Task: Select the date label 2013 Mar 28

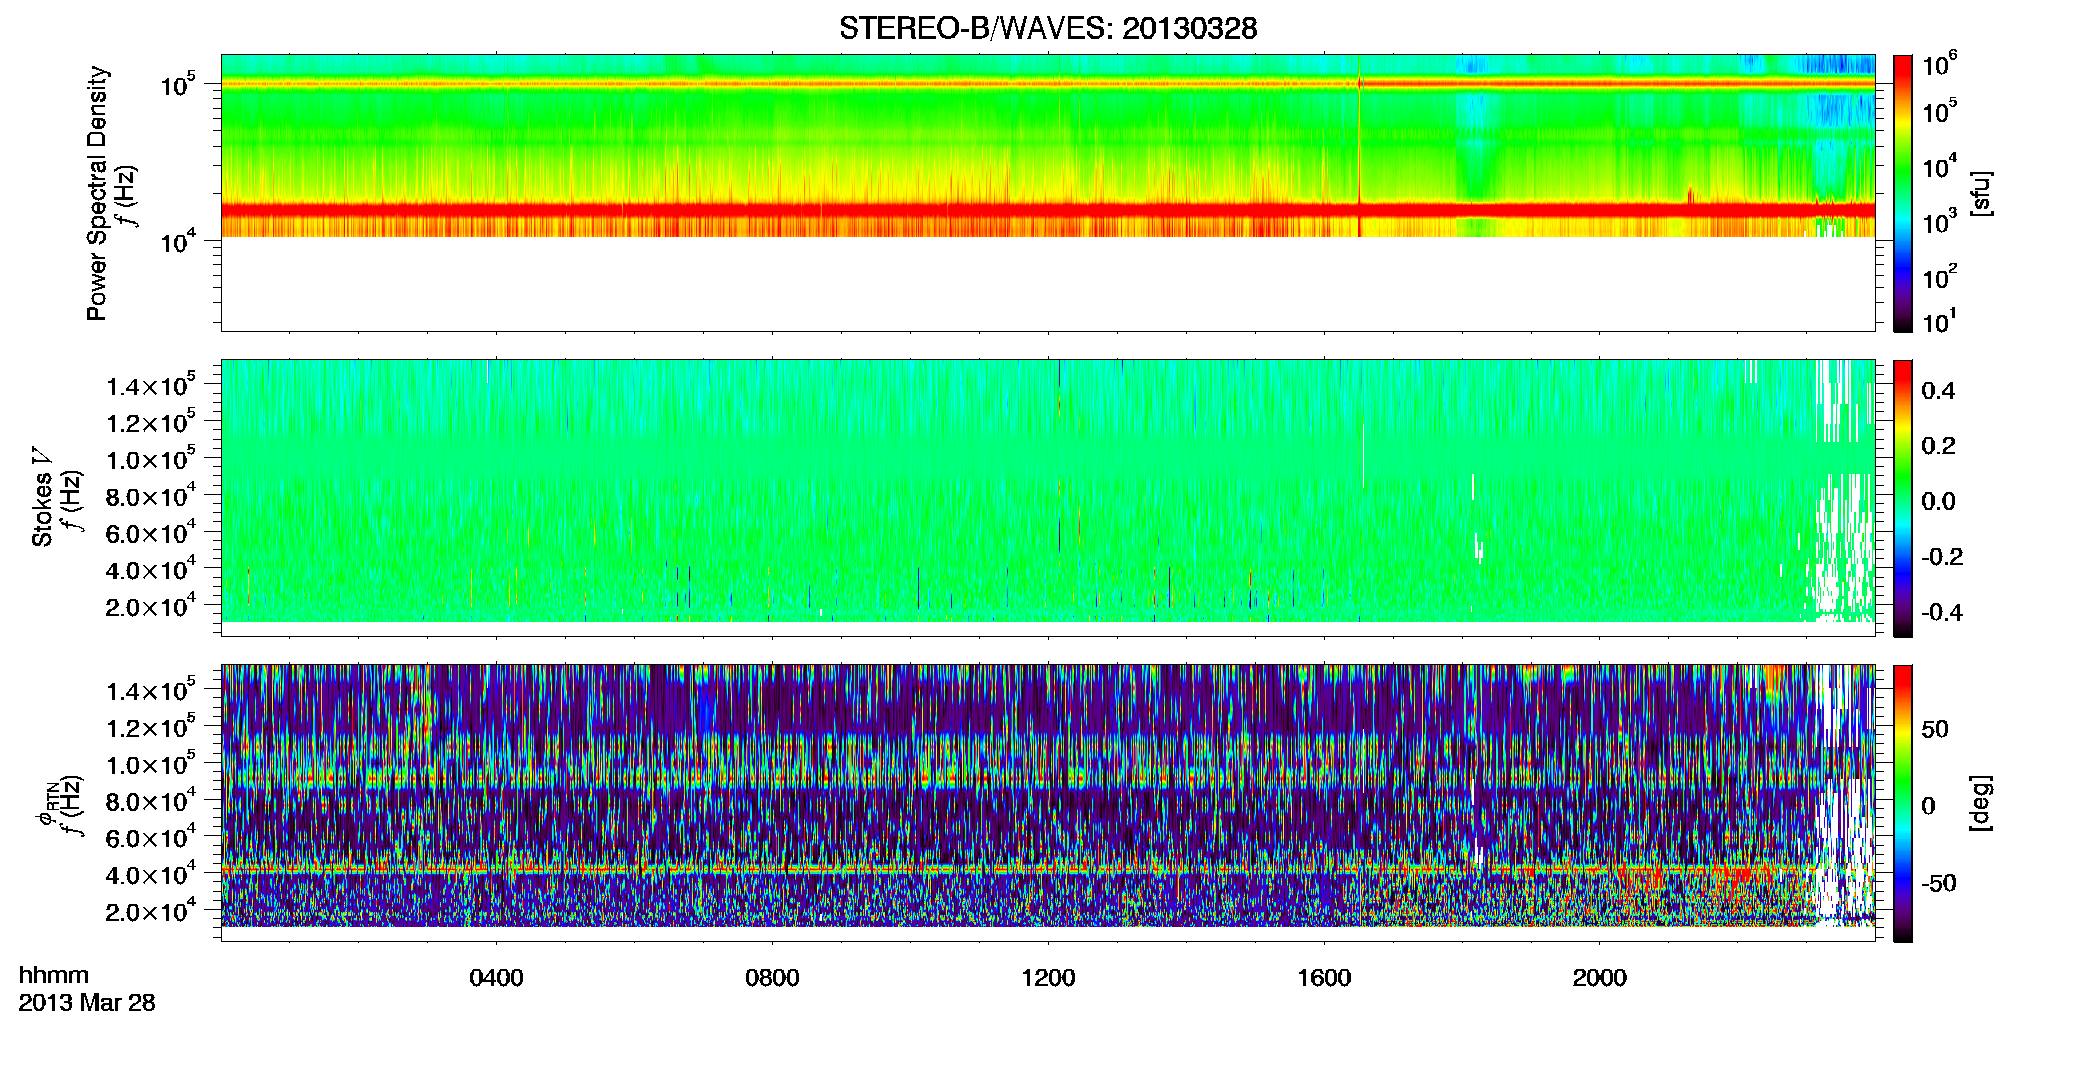Action: point(87,1002)
